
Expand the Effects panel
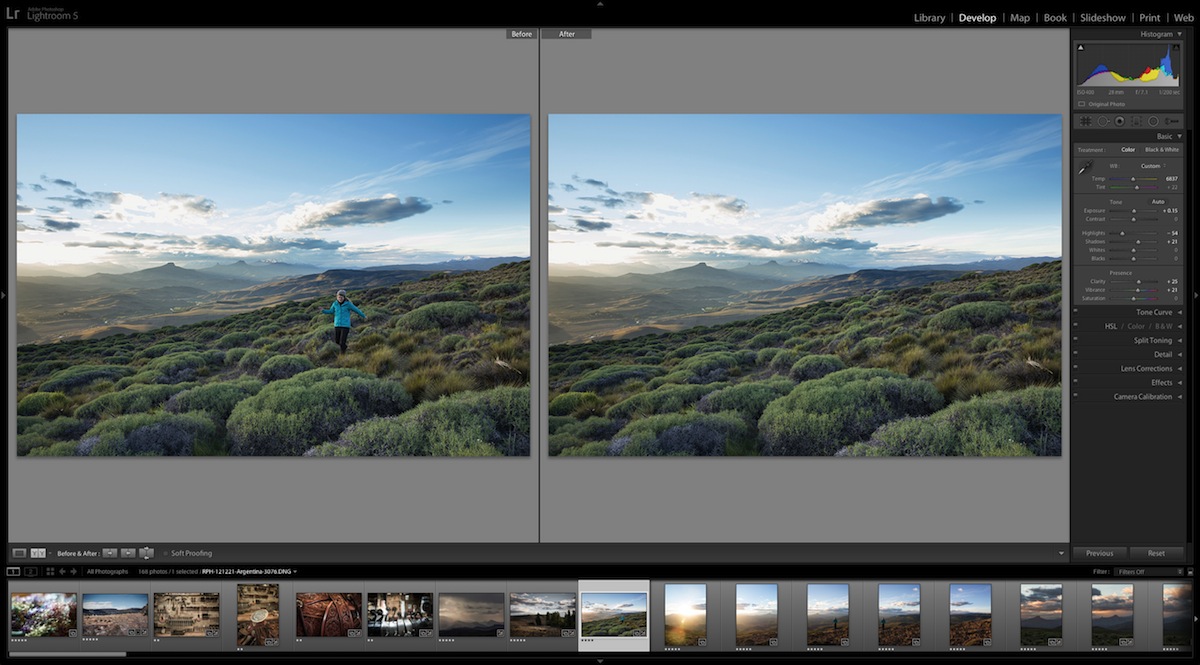coord(1180,382)
